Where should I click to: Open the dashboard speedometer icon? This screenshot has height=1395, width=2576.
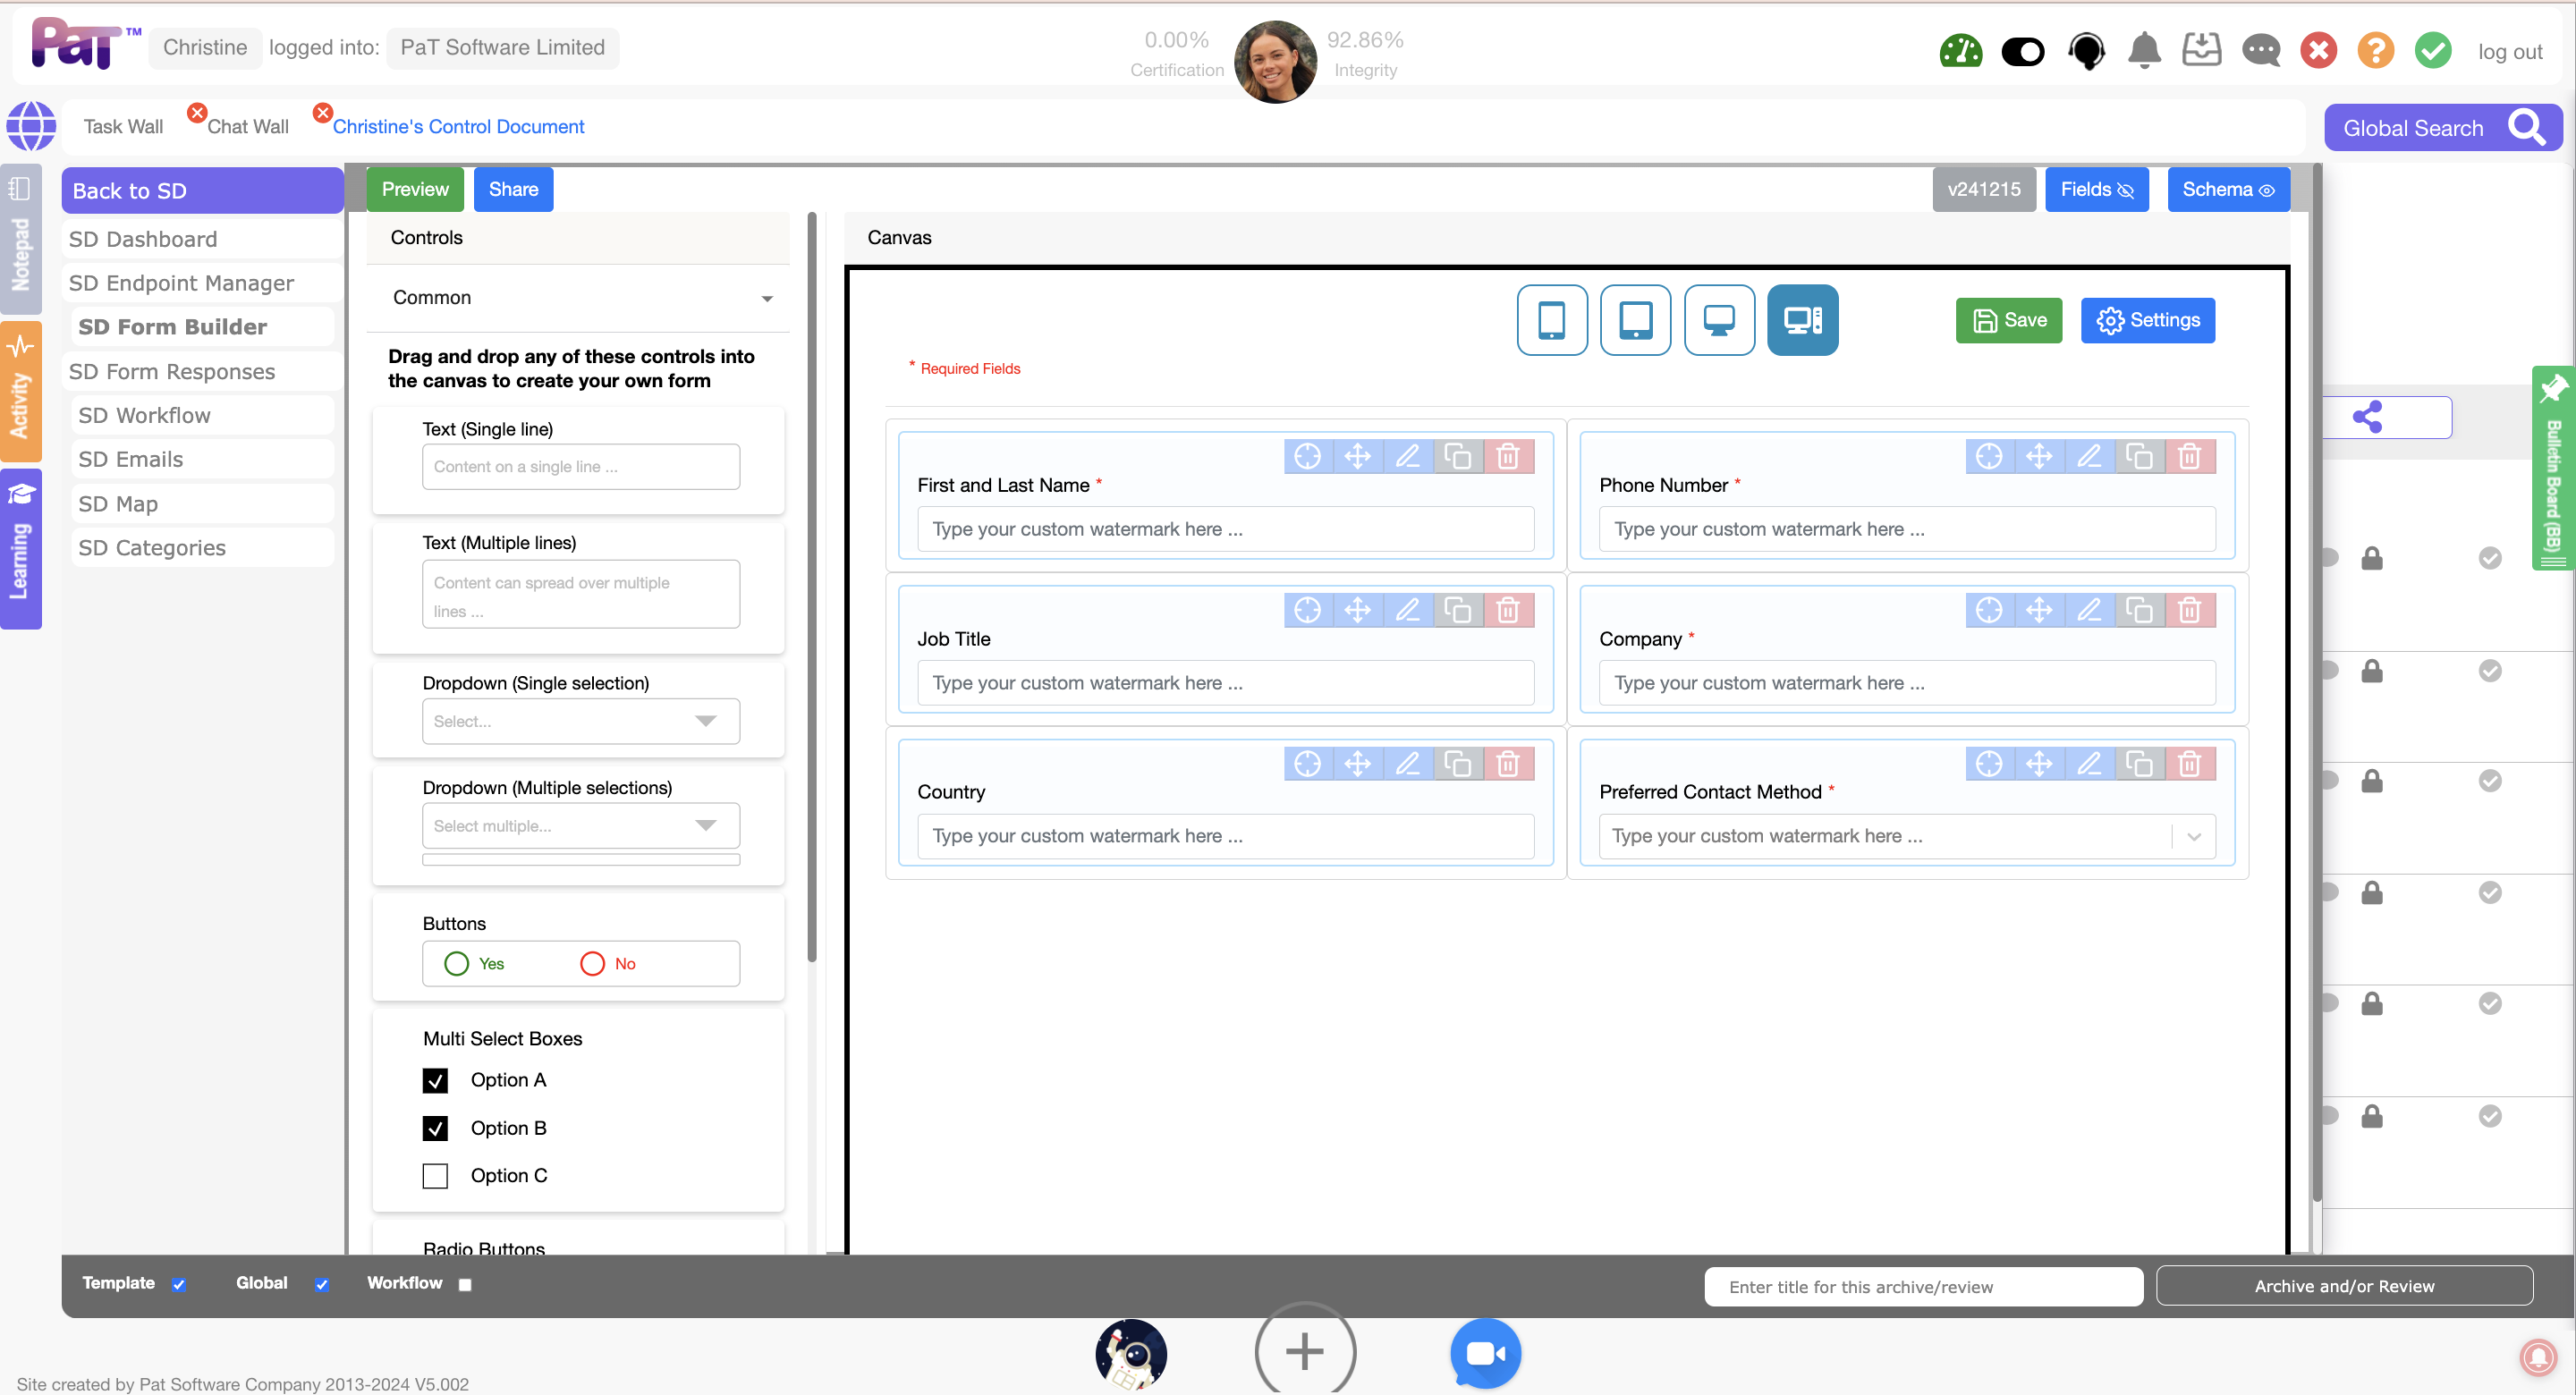tap(1960, 50)
